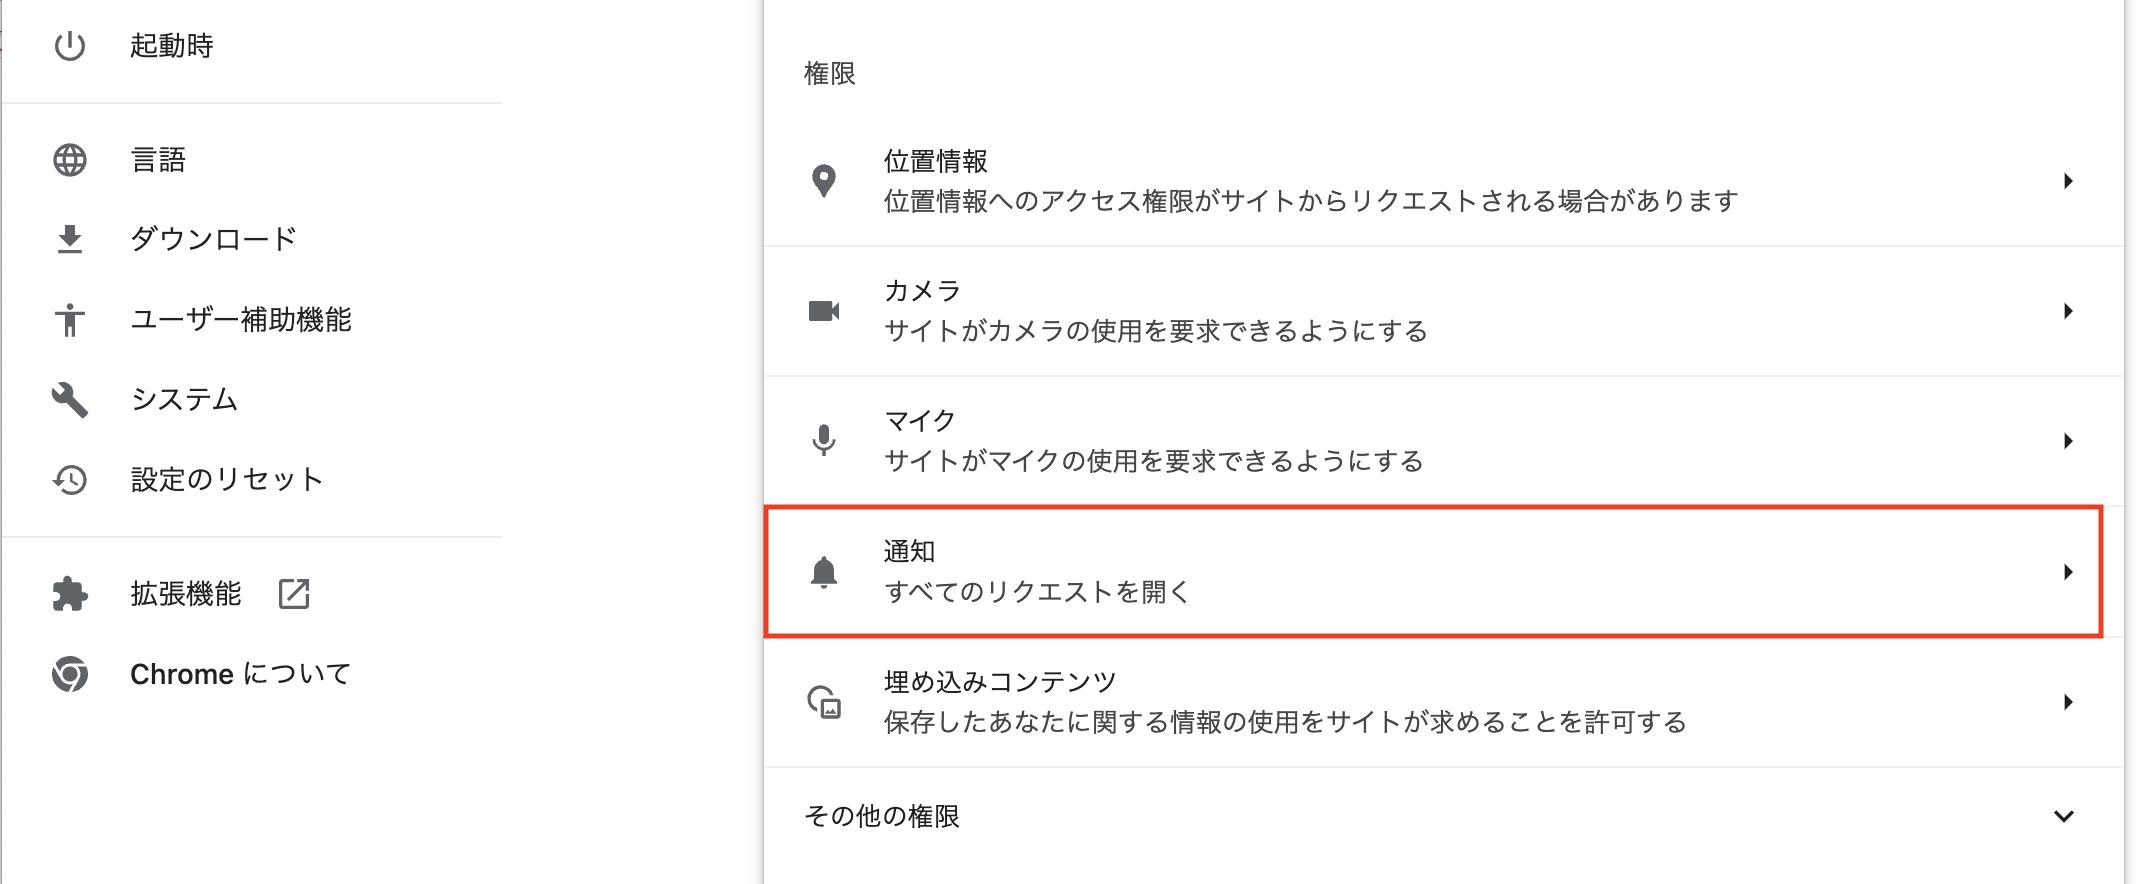Open the カメラ row arrow

click(2068, 311)
